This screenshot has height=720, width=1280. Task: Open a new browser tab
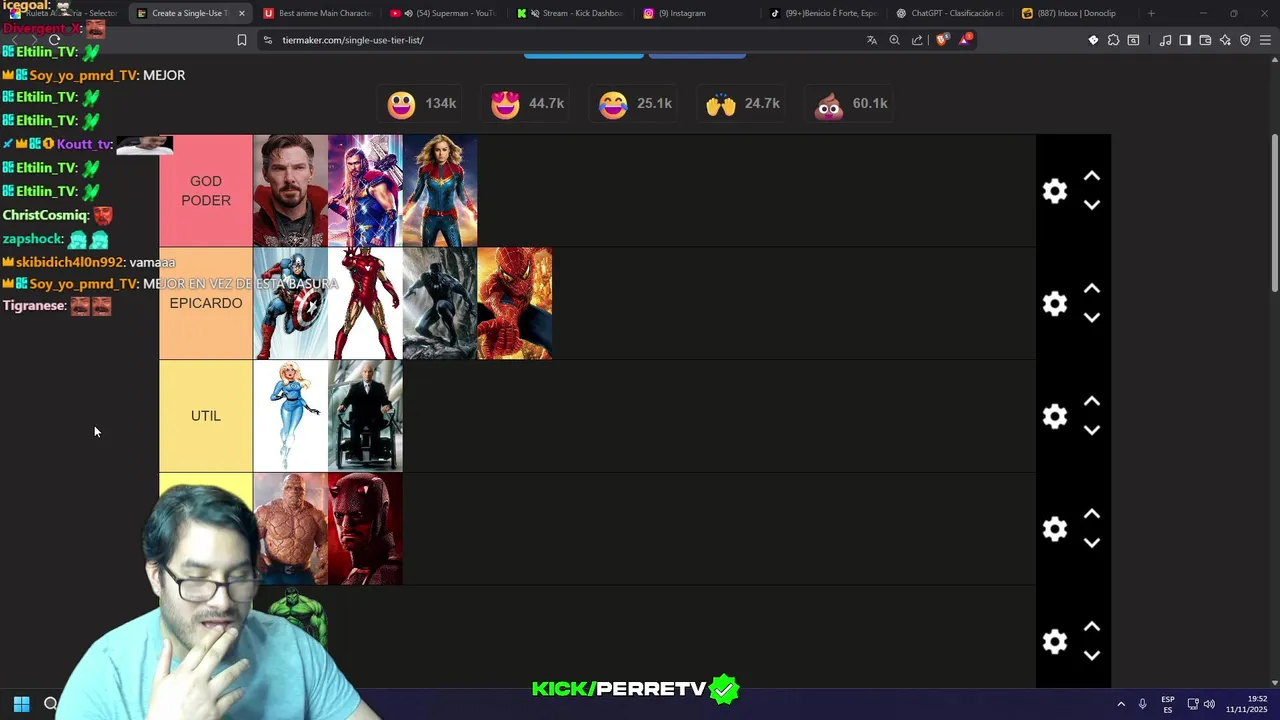click(x=1151, y=13)
